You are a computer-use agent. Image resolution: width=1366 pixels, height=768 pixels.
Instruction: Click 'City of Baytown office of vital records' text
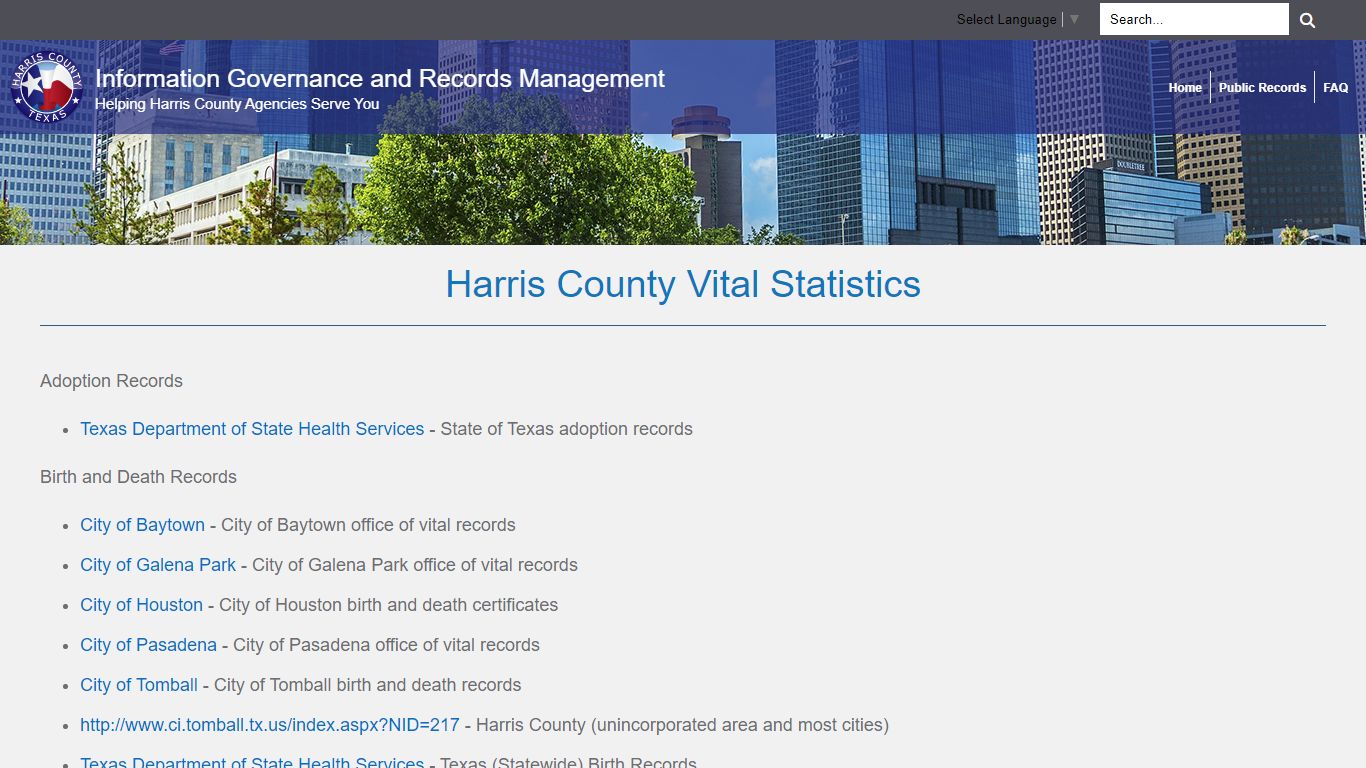368,525
